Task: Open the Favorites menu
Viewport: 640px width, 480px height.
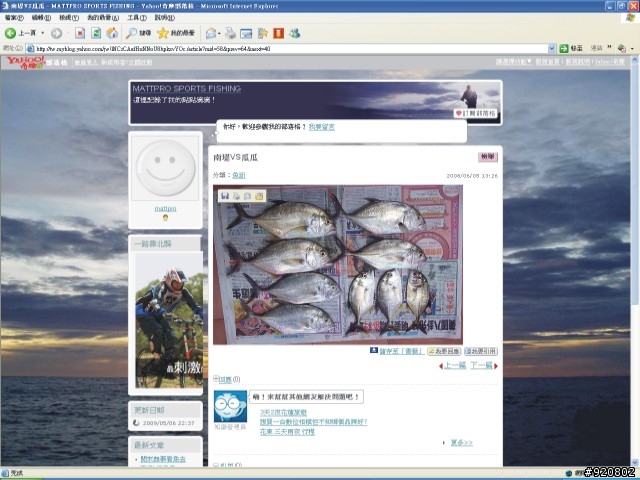Action: 103,18
